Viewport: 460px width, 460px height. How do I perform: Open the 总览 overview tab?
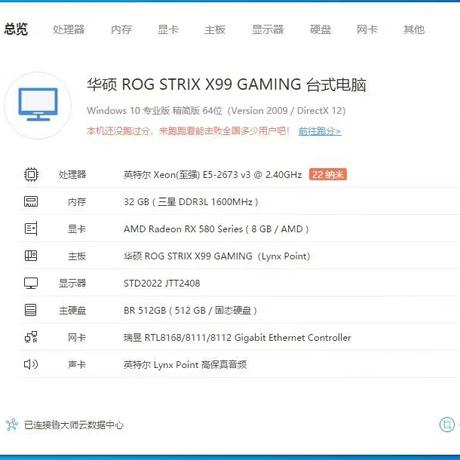point(16,29)
